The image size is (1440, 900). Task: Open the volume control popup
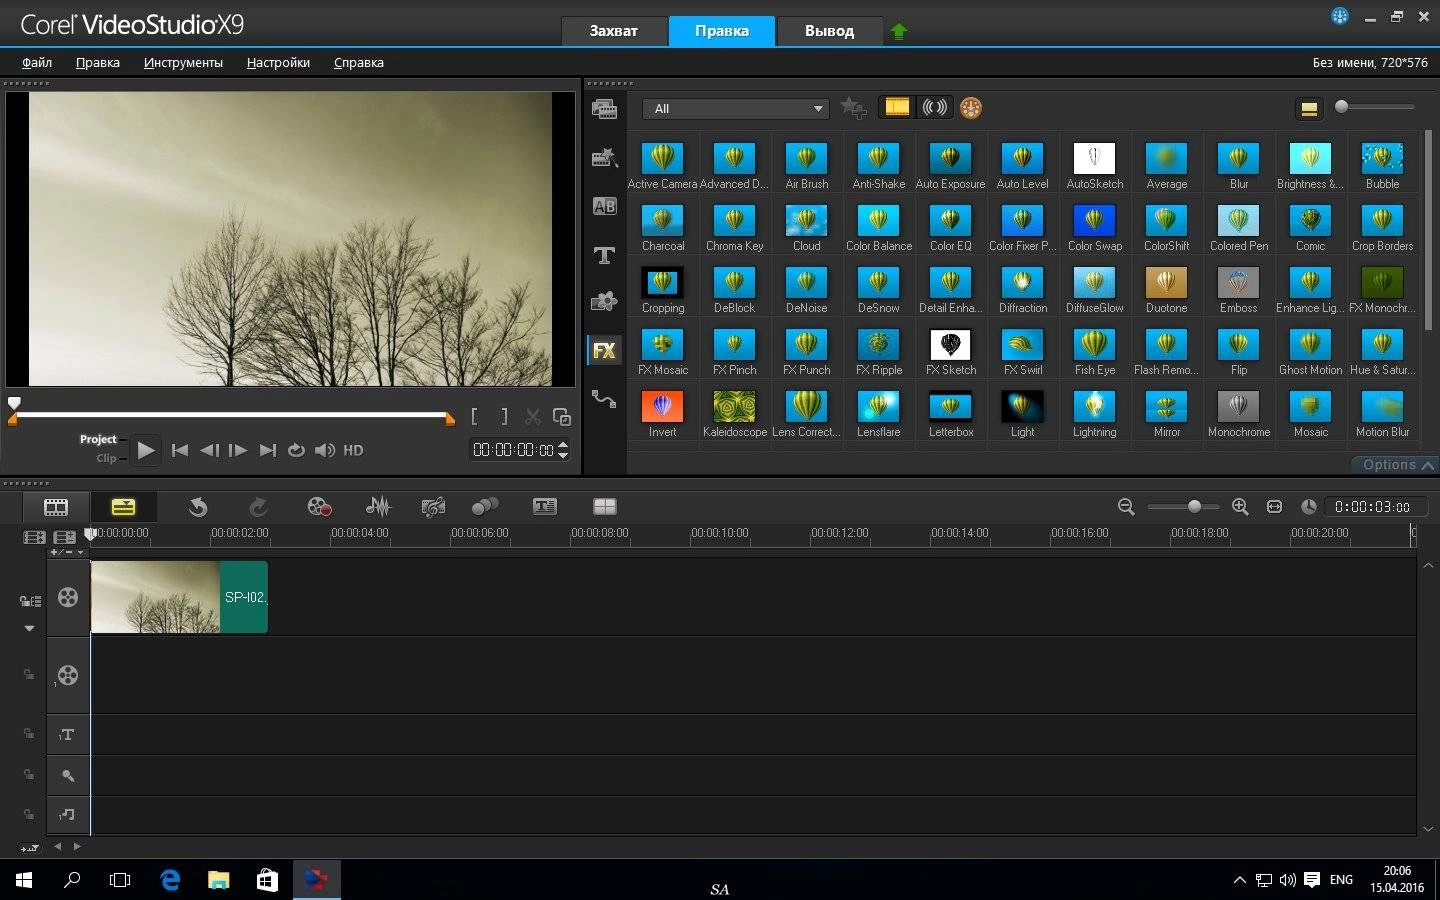click(325, 450)
